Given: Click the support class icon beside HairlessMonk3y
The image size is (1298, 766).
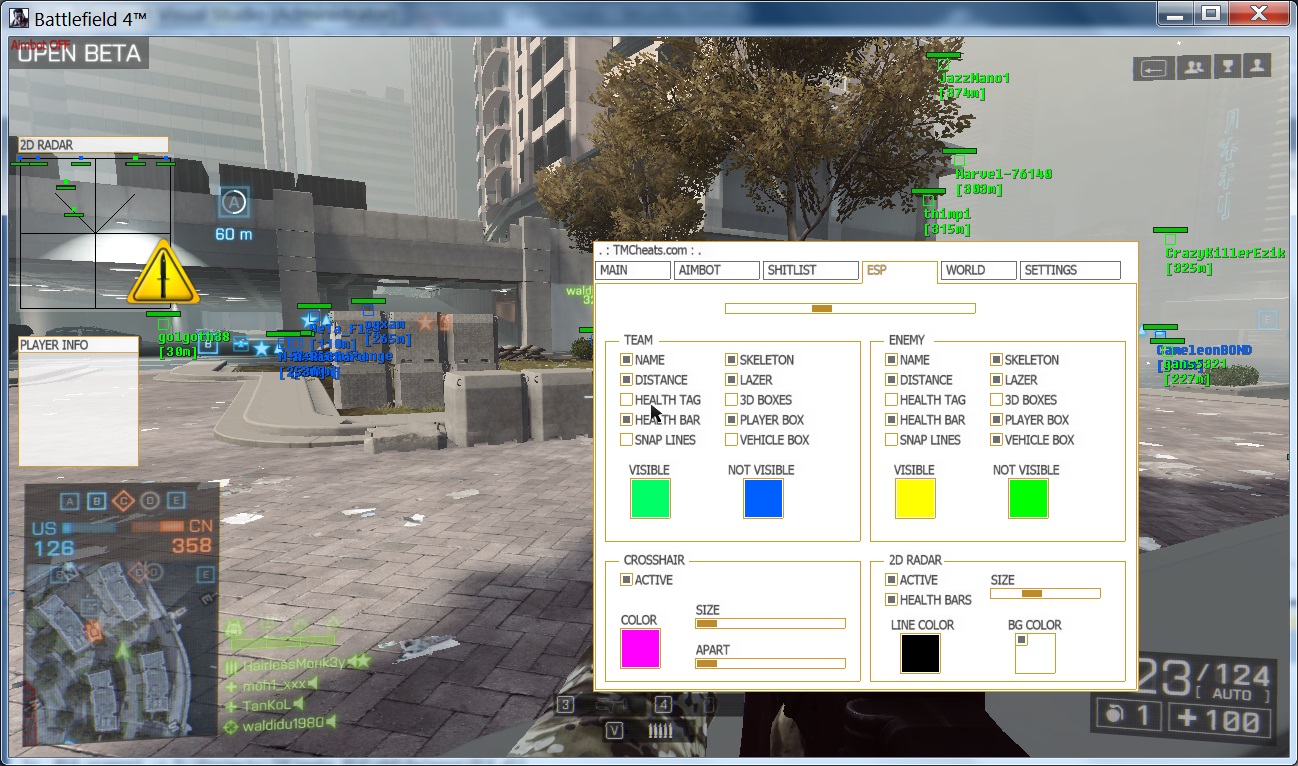Looking at the screenshot, I should pyautogui.click(x=231, y=665).
